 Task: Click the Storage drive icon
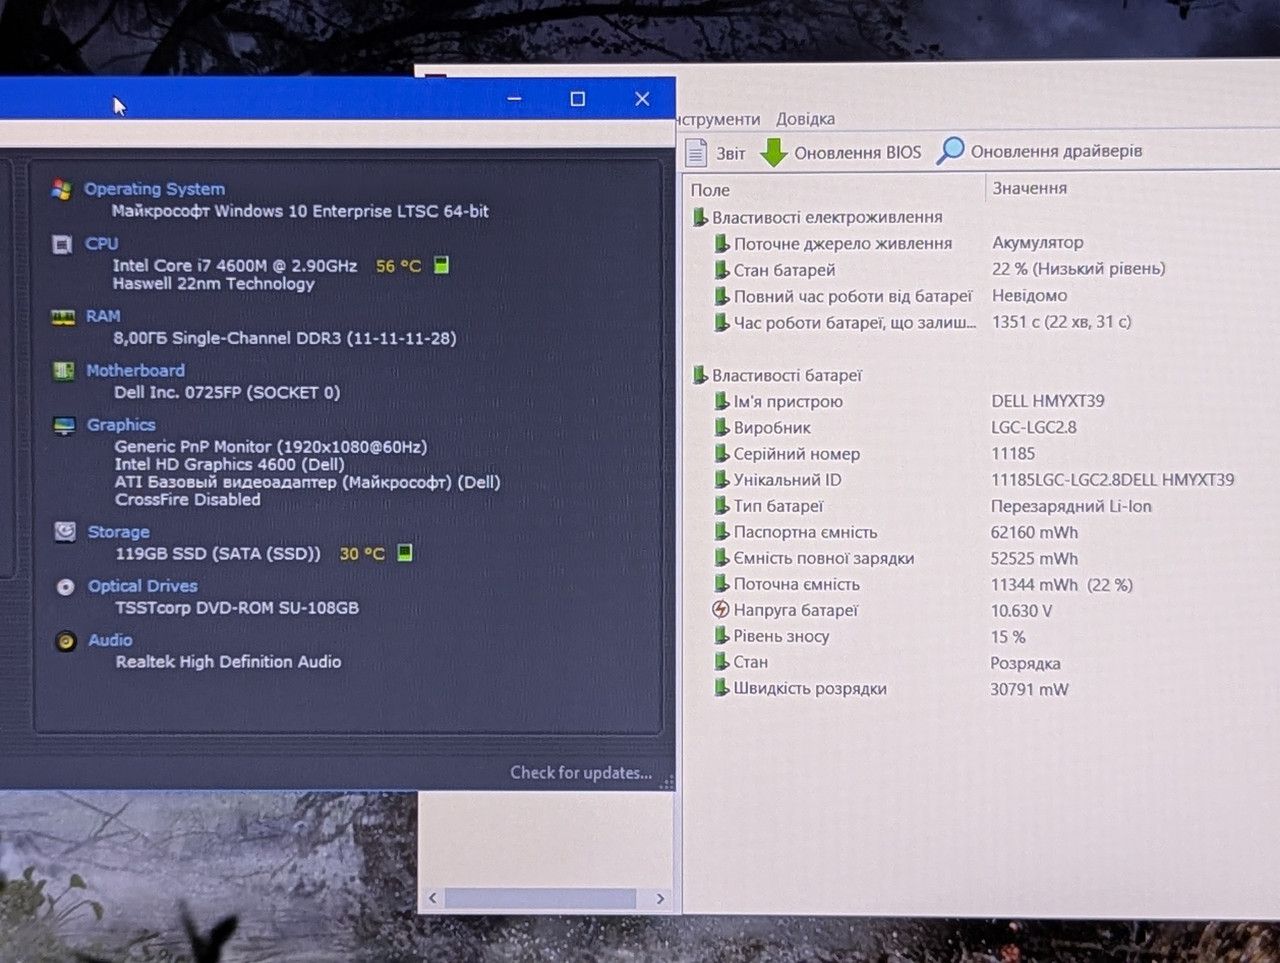coord(66,532)
